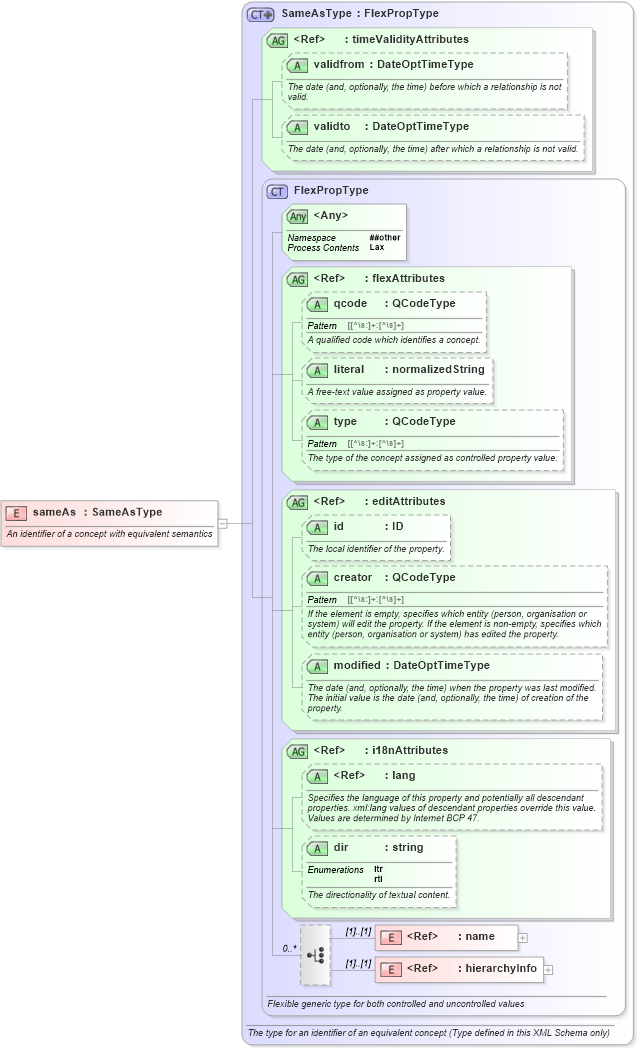Click the creator Pattern value
The width and height of the screenshot is (638, 1048).
pos(375,600)
